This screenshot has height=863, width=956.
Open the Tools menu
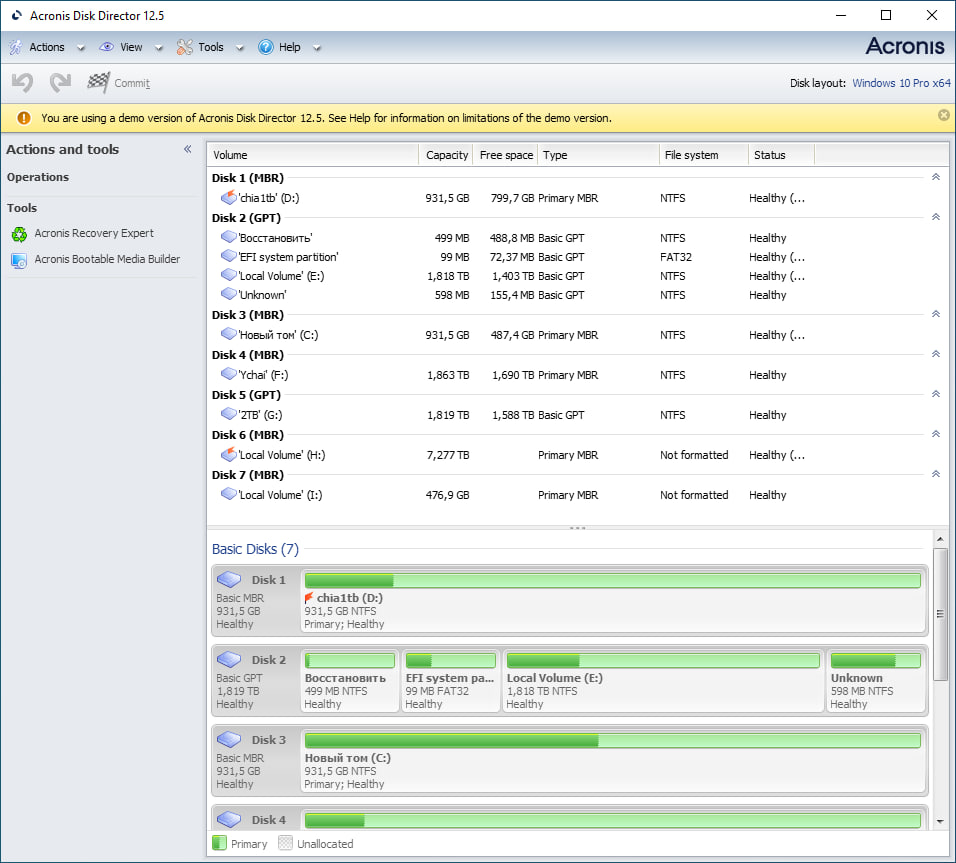pos(211,47)
